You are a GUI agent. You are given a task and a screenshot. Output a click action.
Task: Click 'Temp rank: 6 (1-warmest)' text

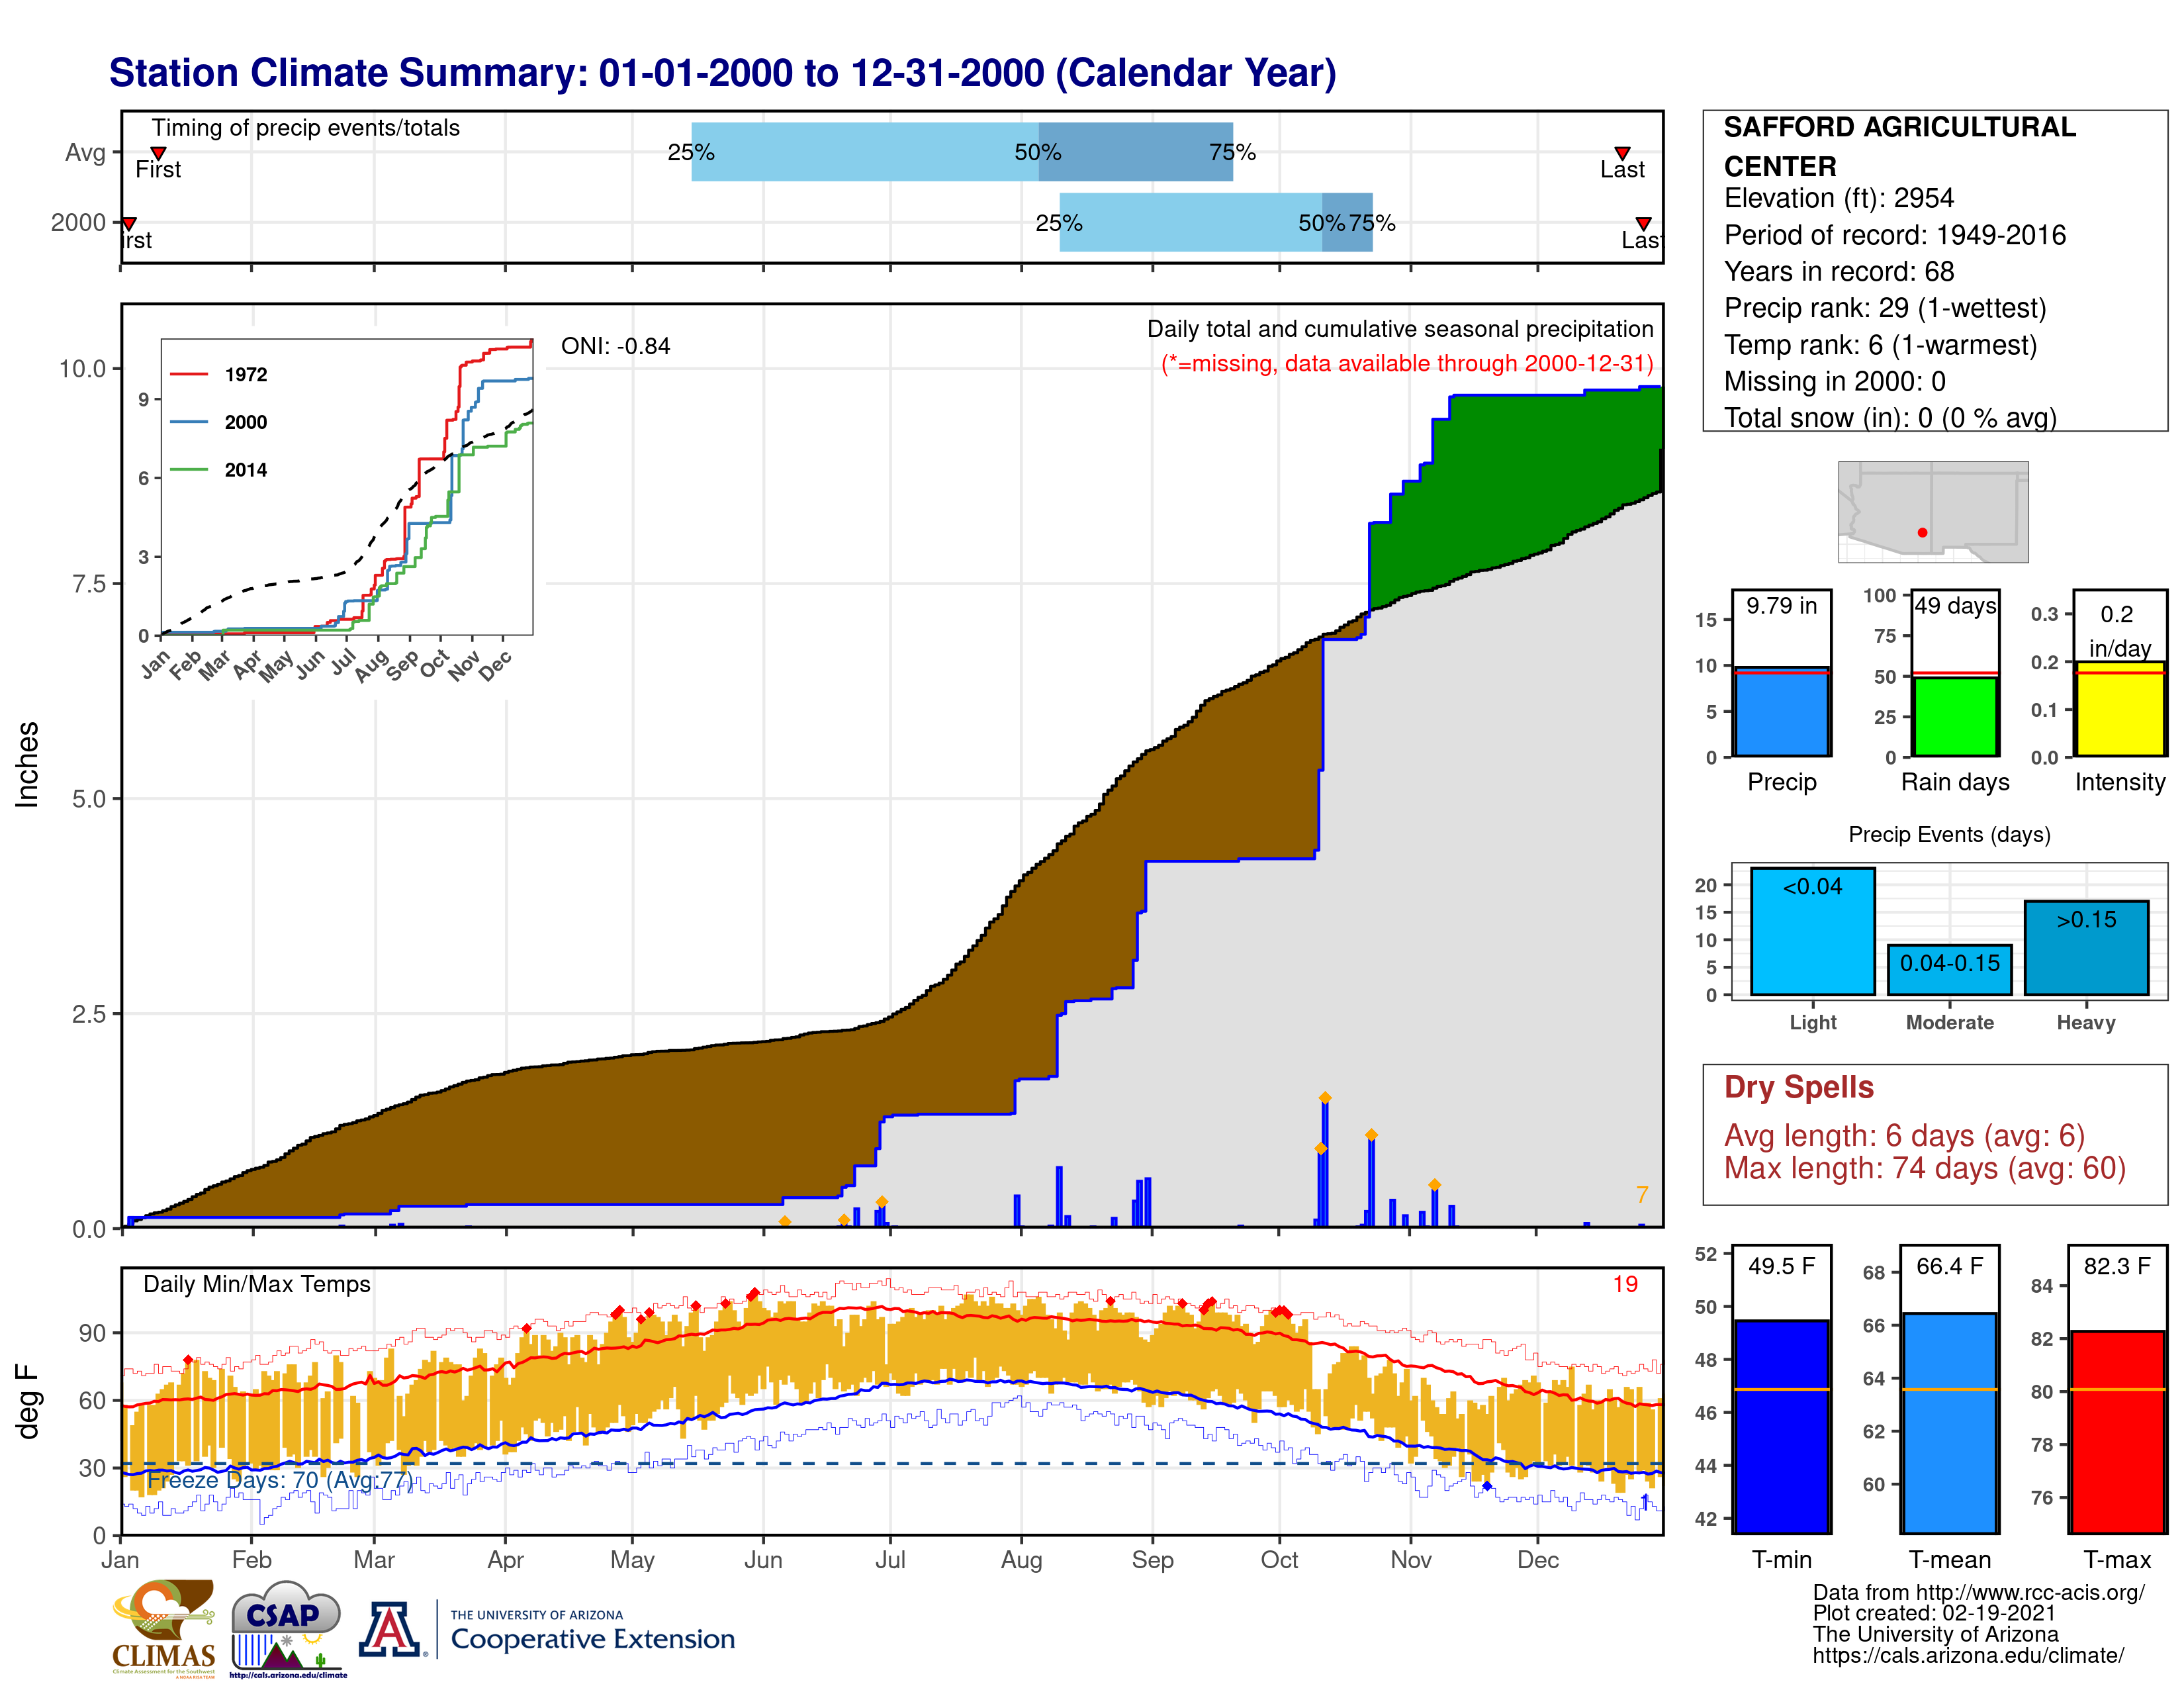pyautogui.click(x=1880, y=345)
